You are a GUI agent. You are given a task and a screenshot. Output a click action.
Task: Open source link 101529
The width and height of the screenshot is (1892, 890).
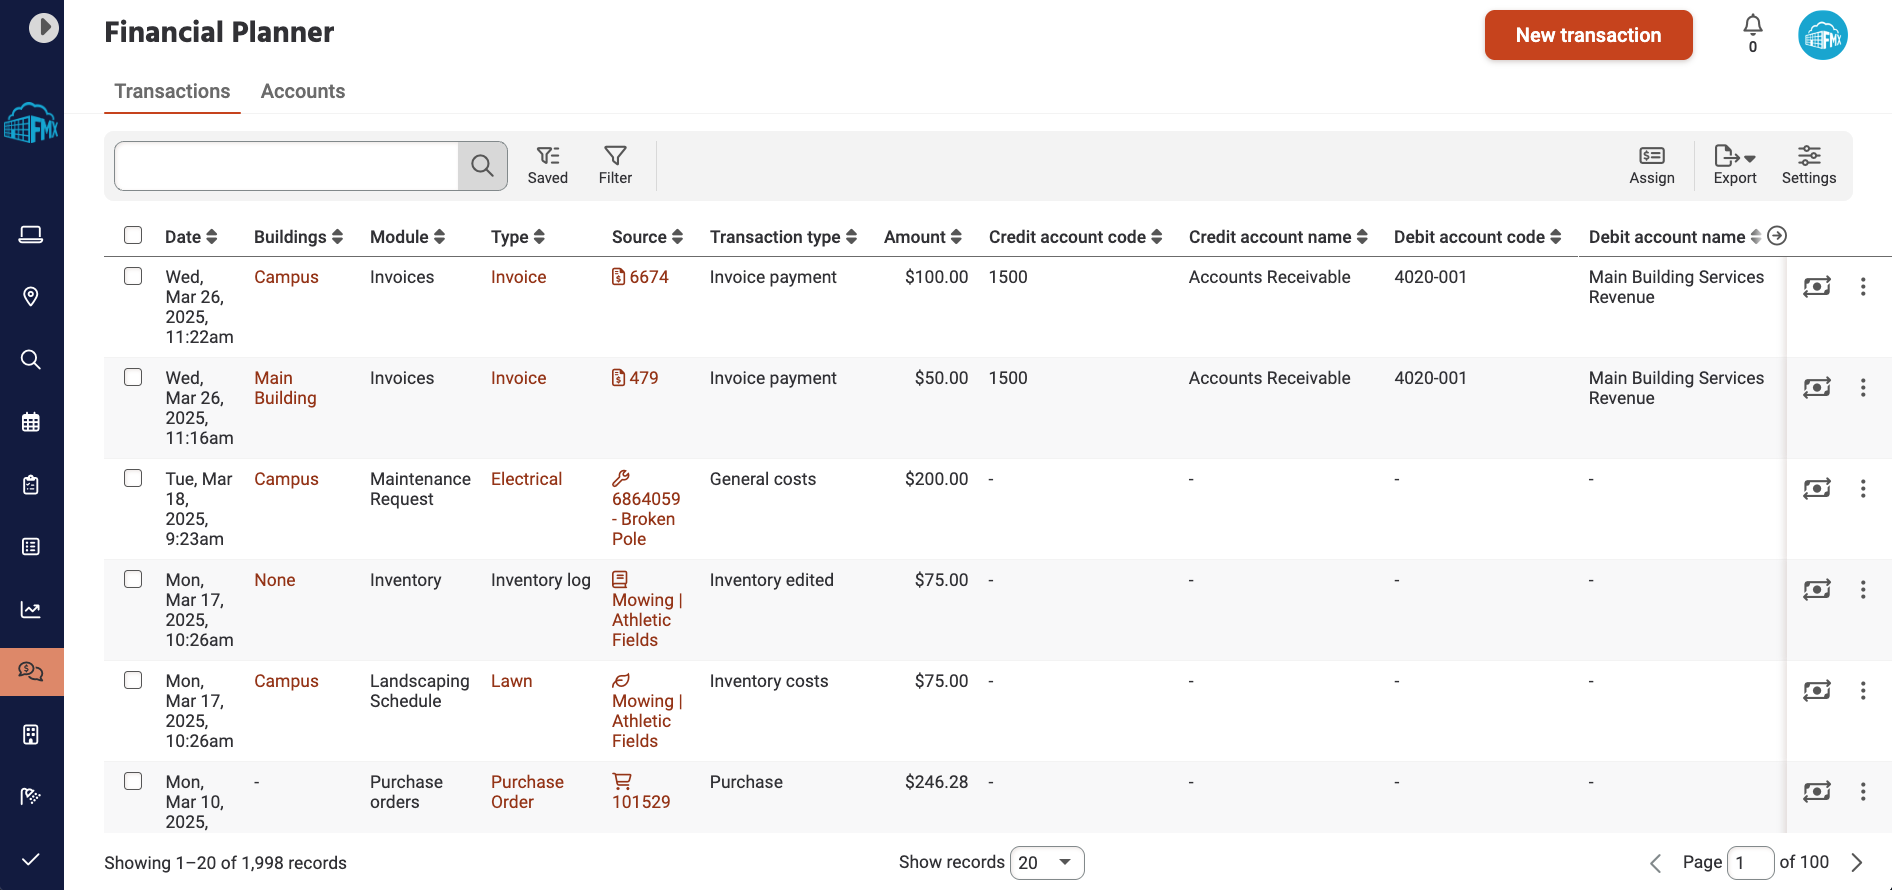[x=641, y=792]
